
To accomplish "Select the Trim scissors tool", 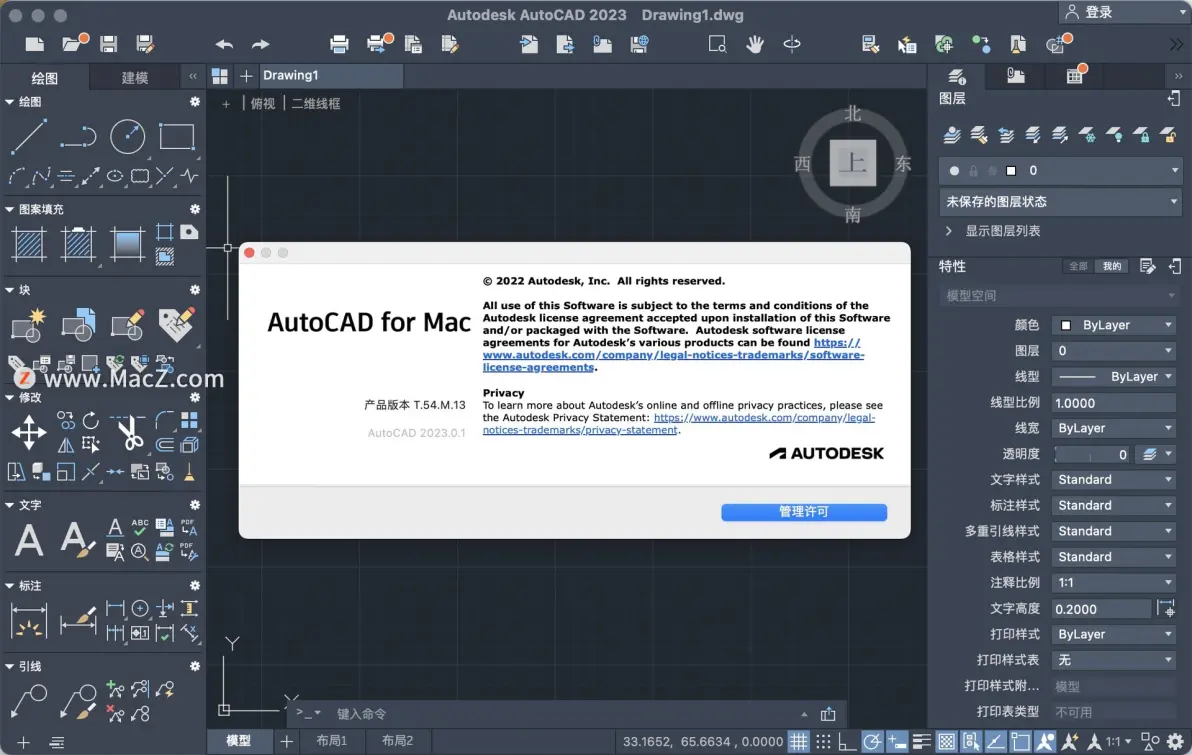I will point(128,432).
